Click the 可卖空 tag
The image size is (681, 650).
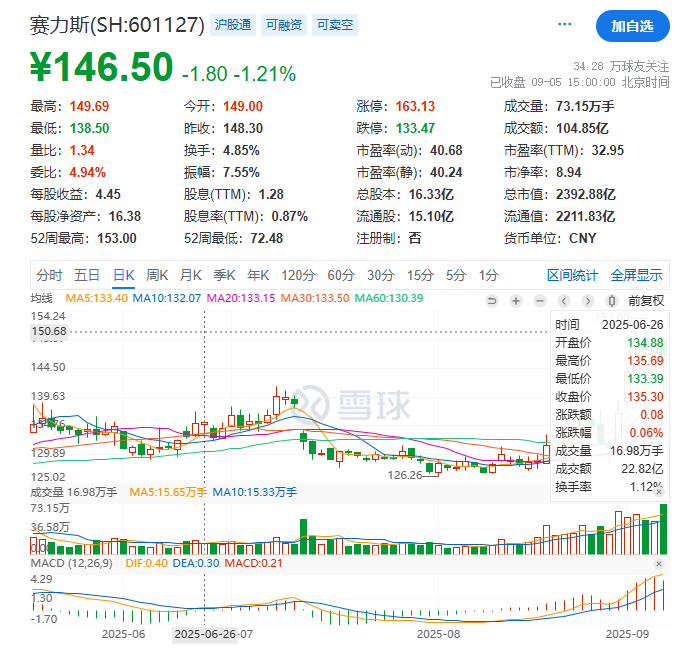335,25
